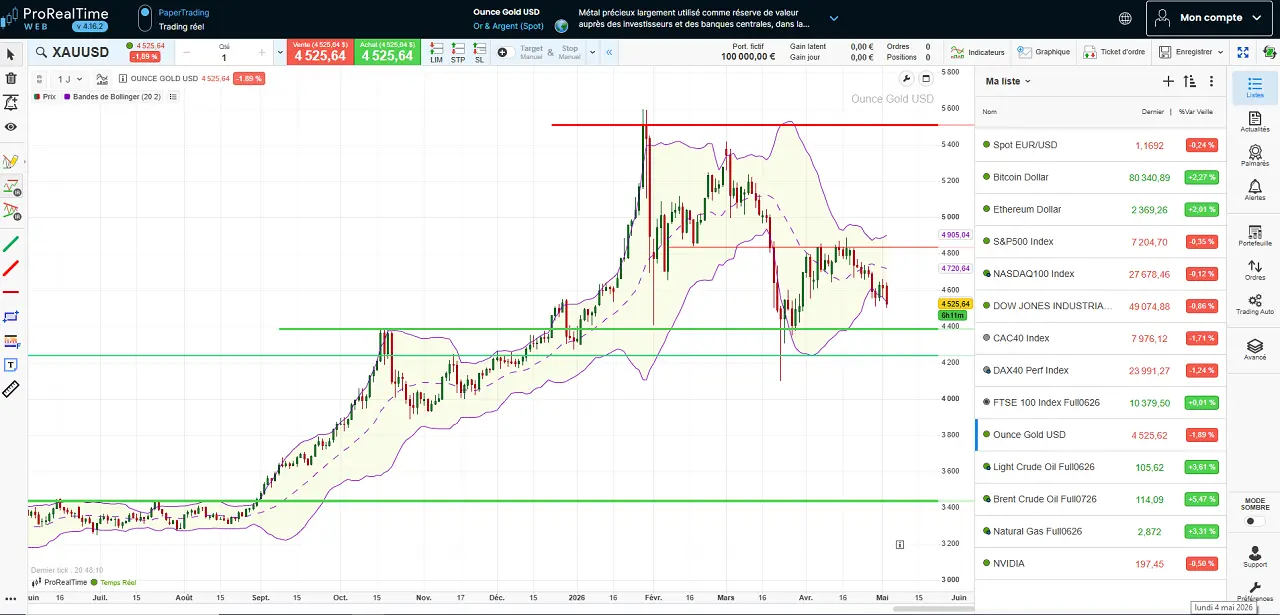
Task: Increase quantity with the plus button
Action: click(x=261, y=53)
